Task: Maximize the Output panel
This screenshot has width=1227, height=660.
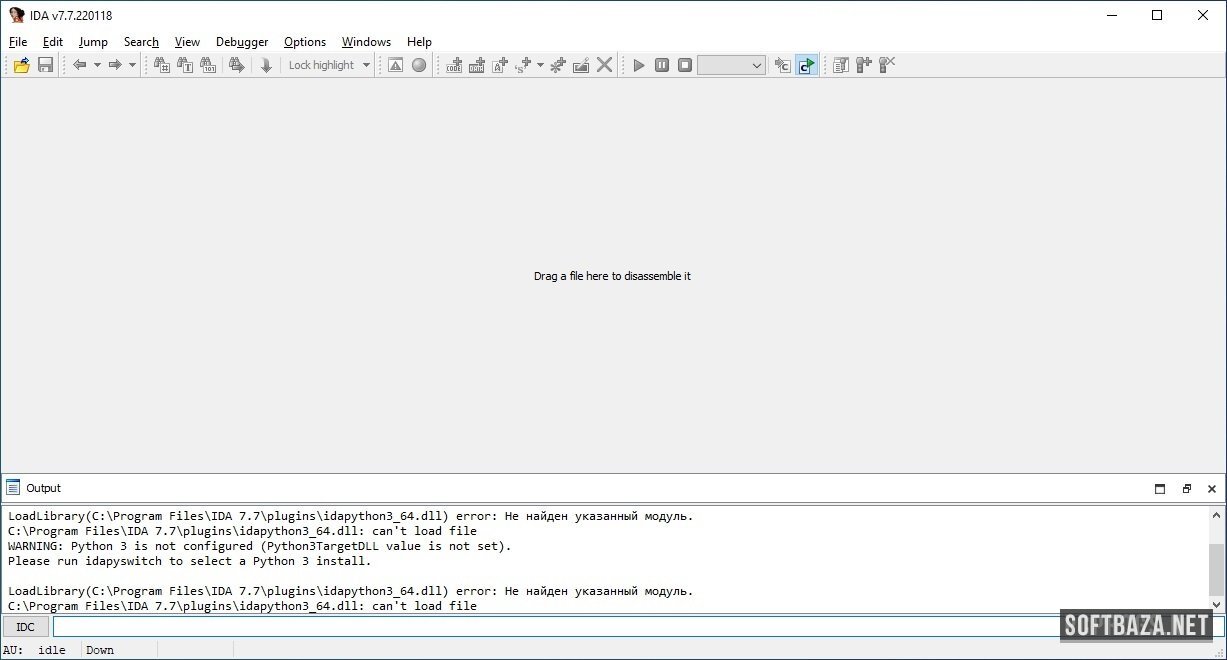Action: coord(1160,489)
